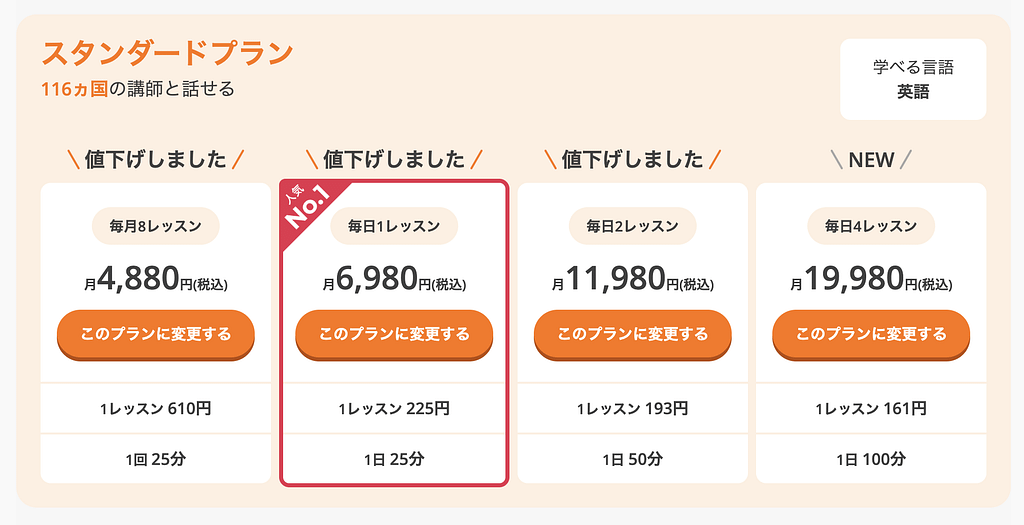Change to the 毎日1レッスン plan
Screen dimensions: 1024x525
click(x=394, y=334)
